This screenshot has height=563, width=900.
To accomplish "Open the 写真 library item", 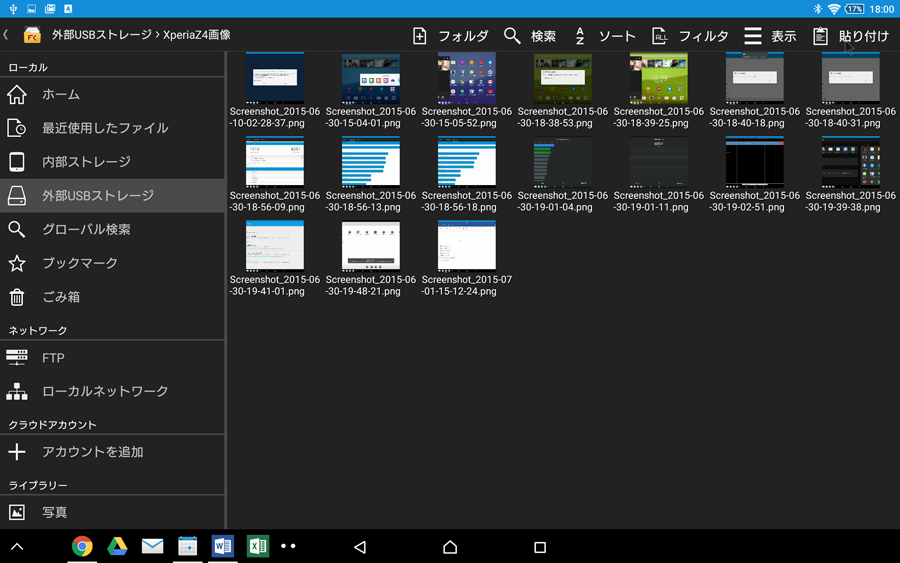I will pyautogui.click(x=54, y=512).
